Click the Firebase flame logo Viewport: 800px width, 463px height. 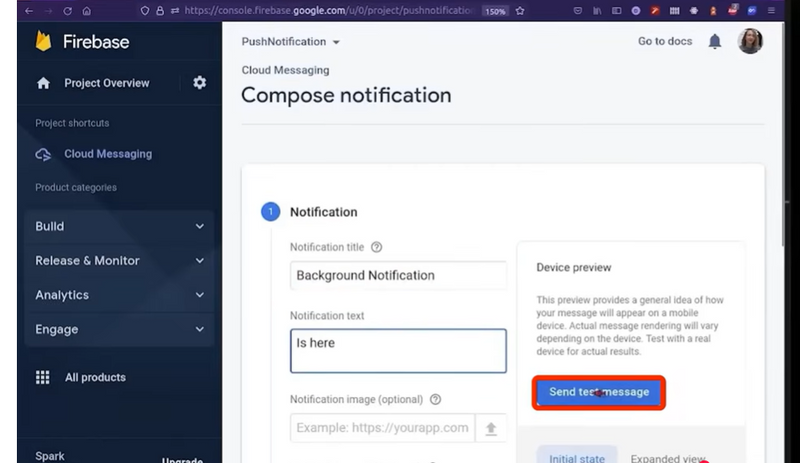[43, 42]
